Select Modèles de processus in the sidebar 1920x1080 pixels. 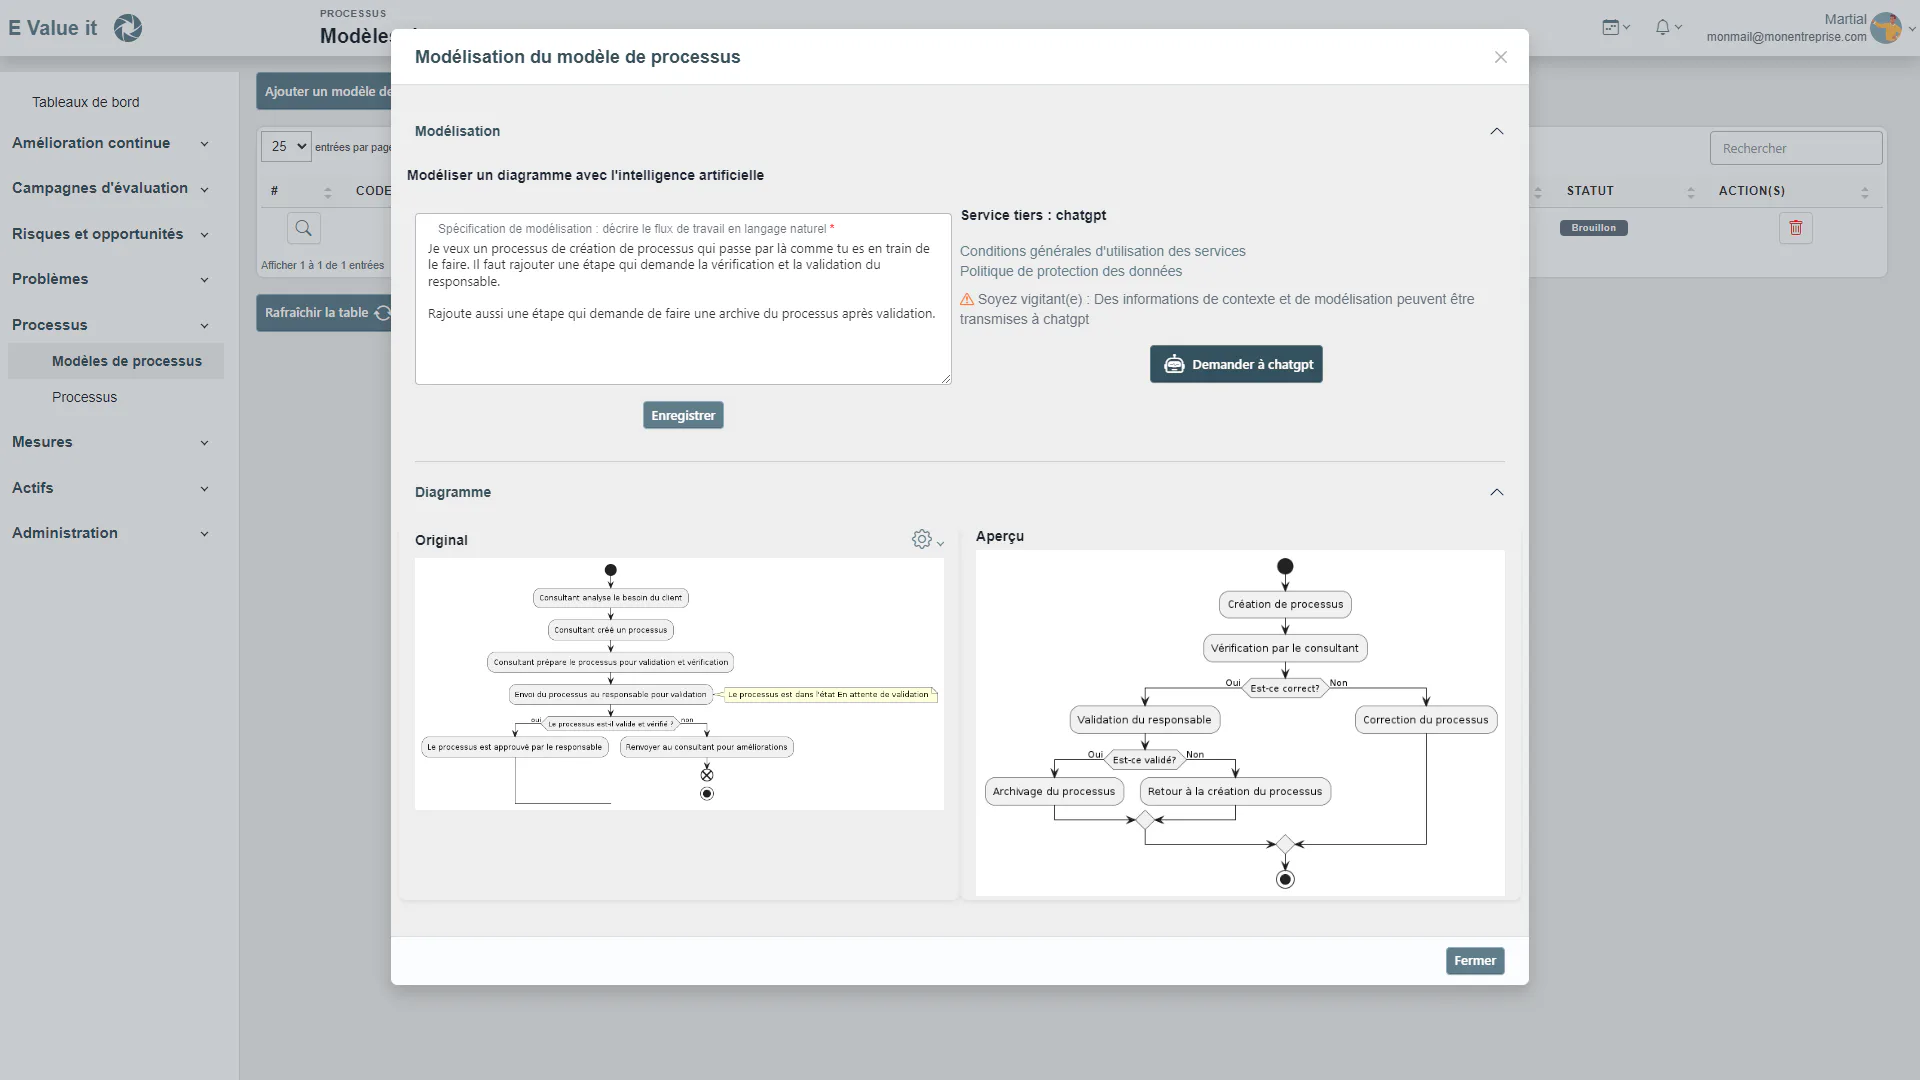(116, 361)
